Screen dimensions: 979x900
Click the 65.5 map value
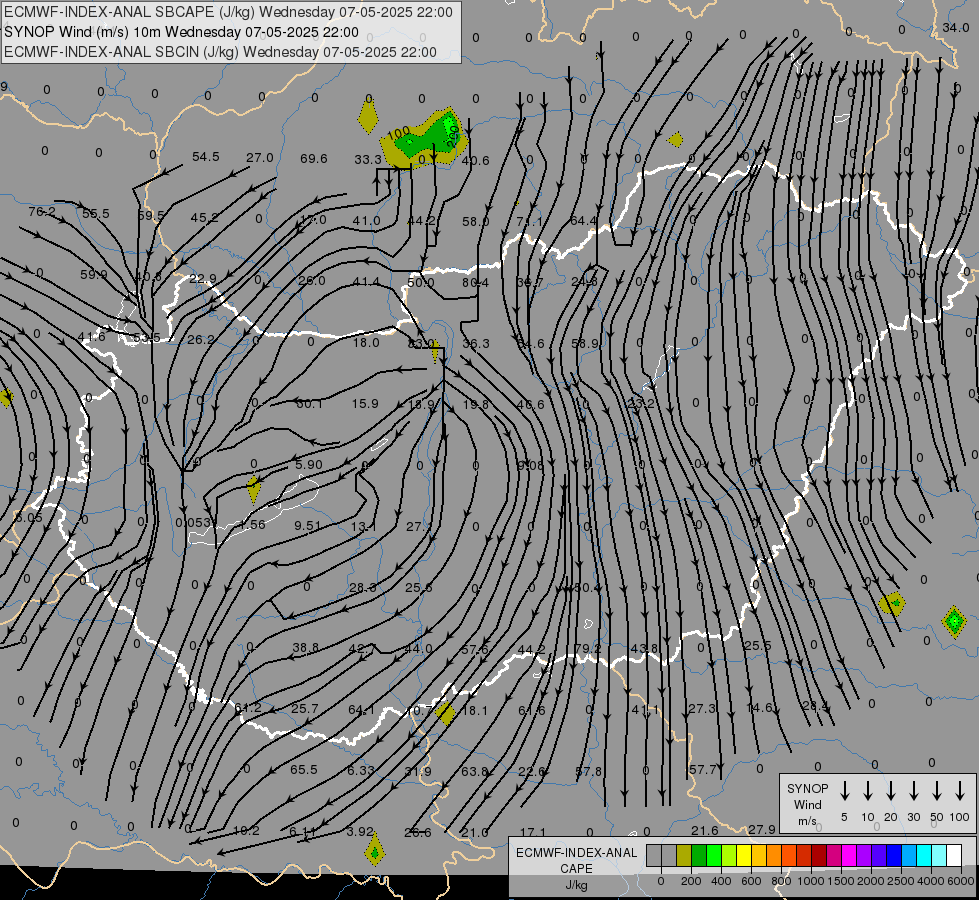(304, 770)
